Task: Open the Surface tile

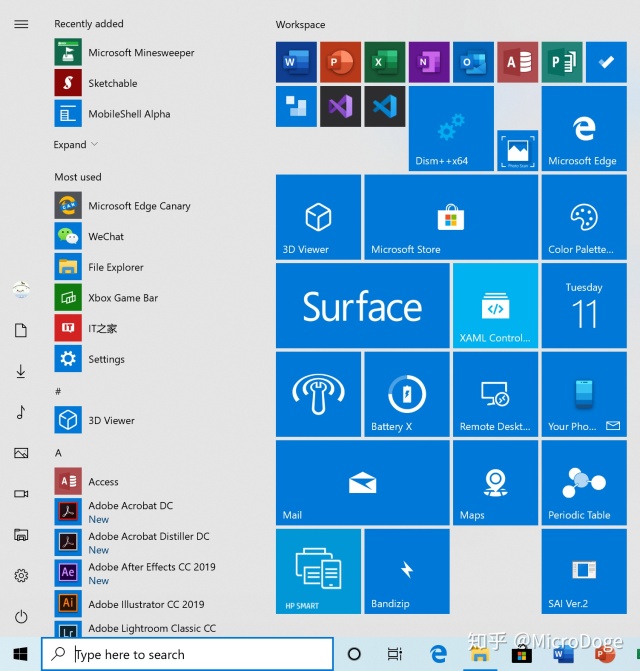Action: [x=363, y=306]
